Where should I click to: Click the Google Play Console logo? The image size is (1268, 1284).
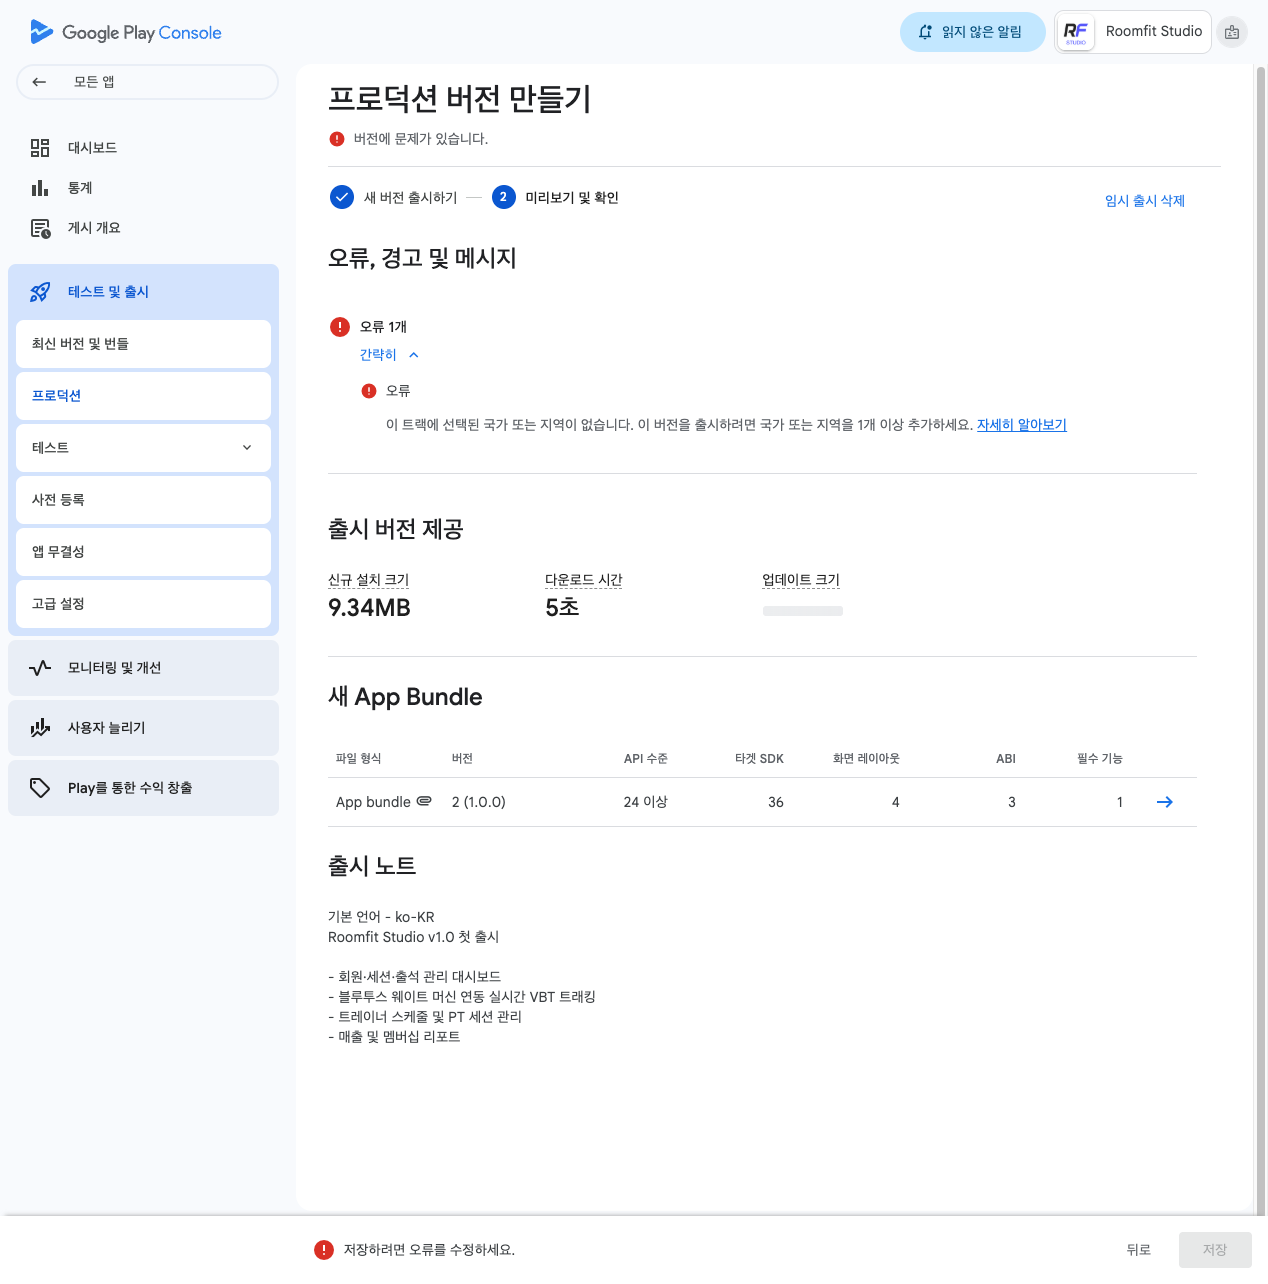coord(126,32)
